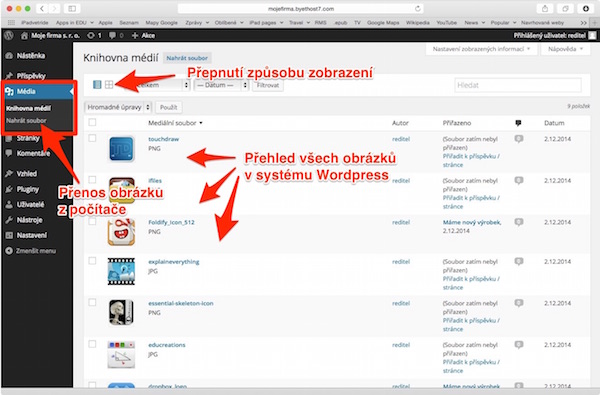The width and height of the screenshot is (600, 395).
Task: Expand Nastavení zobrazených informací panel
Action: [481, 49]
